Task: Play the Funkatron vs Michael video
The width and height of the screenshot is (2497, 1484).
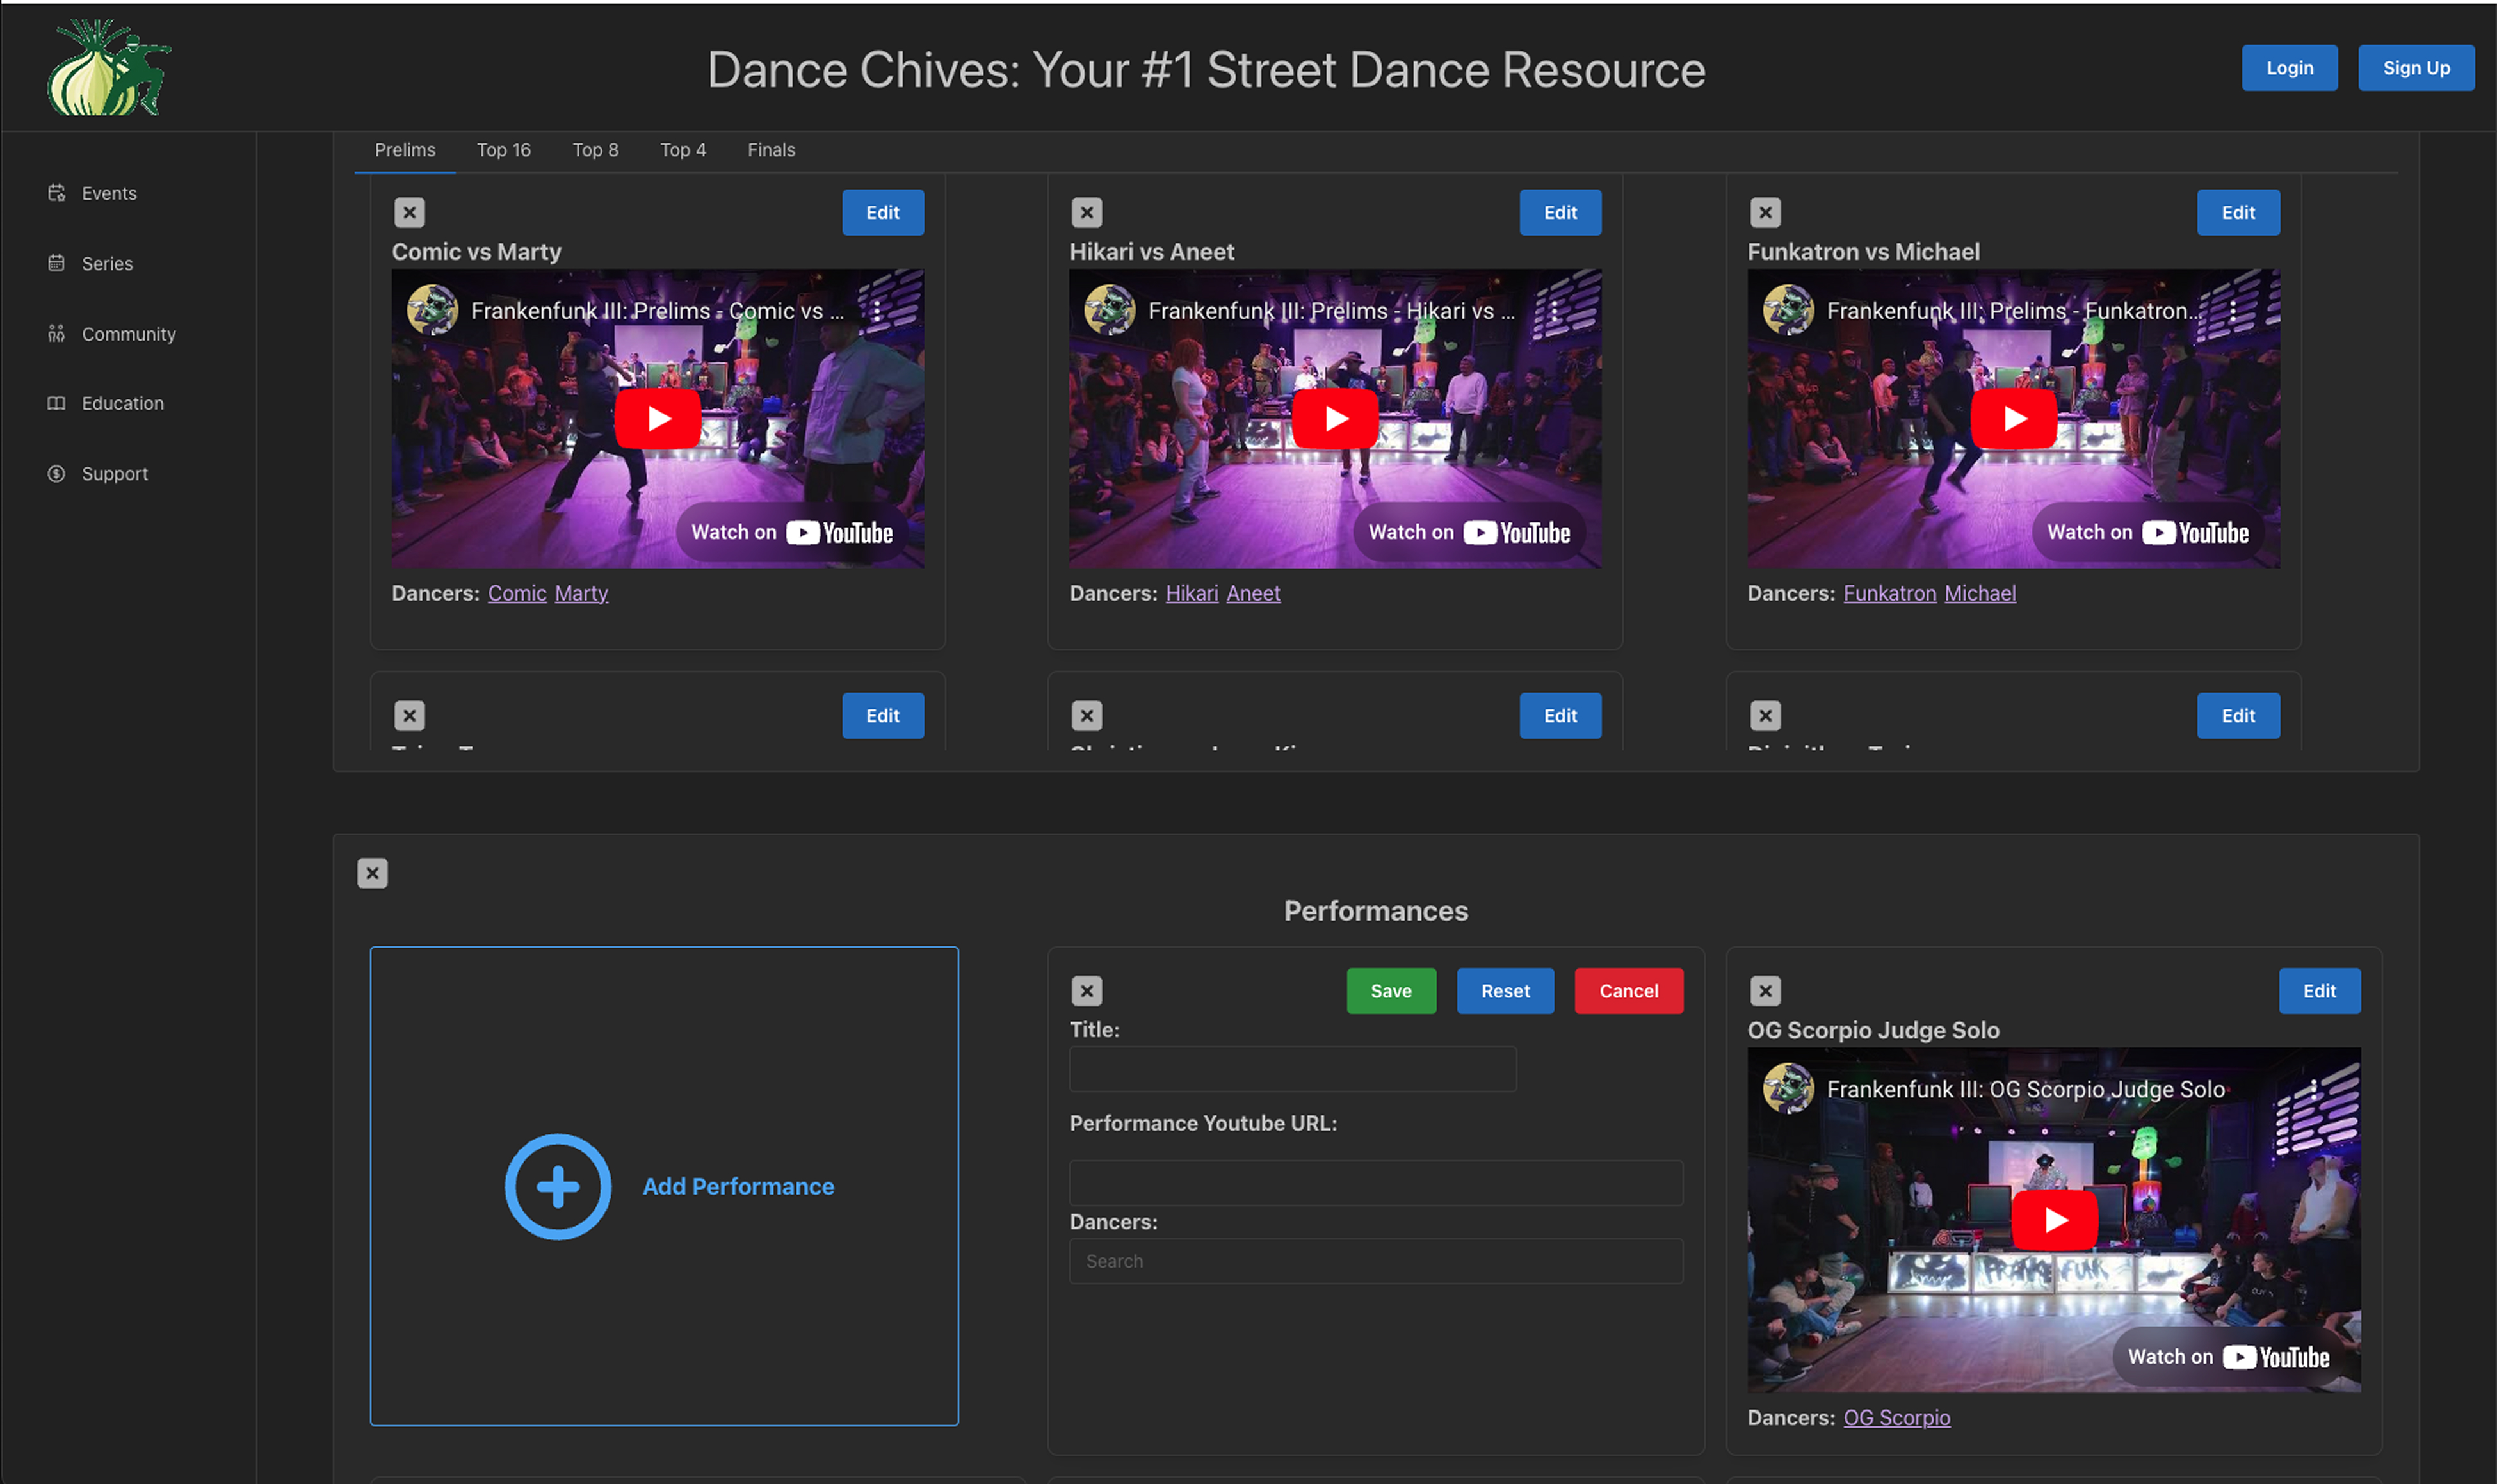Action: click(2013, 418)
